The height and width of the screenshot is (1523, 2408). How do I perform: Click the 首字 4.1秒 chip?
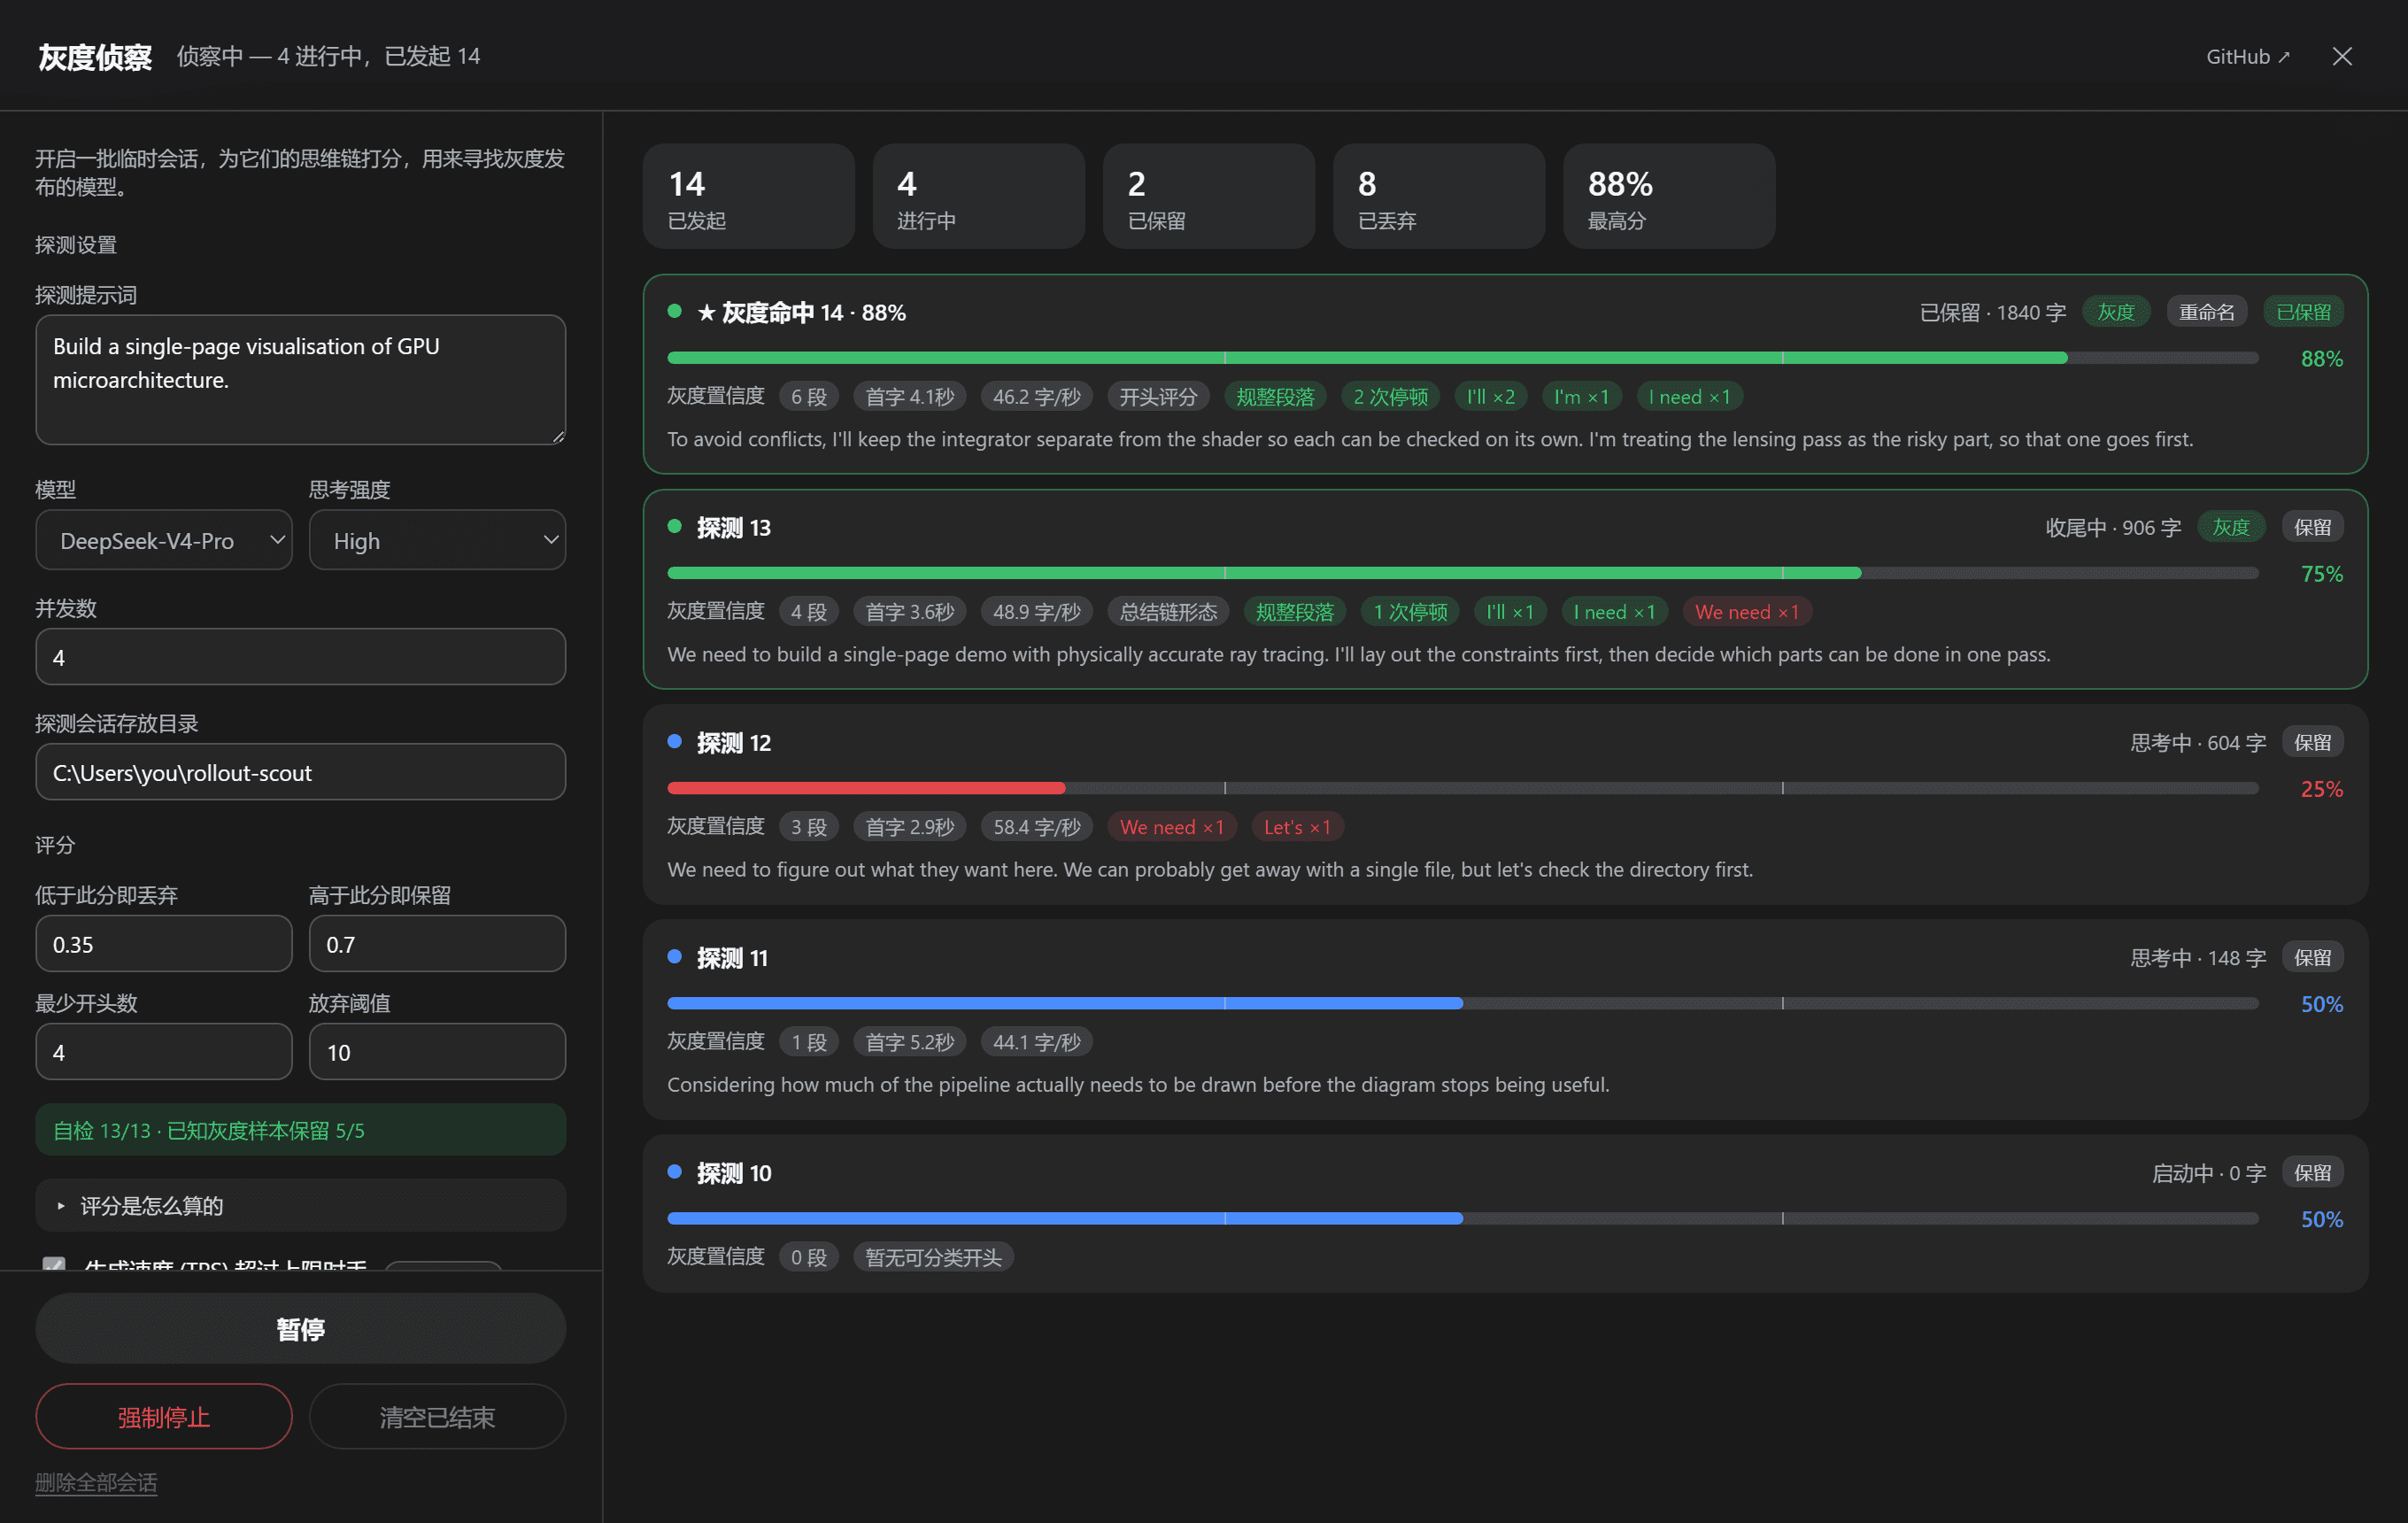click(x=909, y=397)
